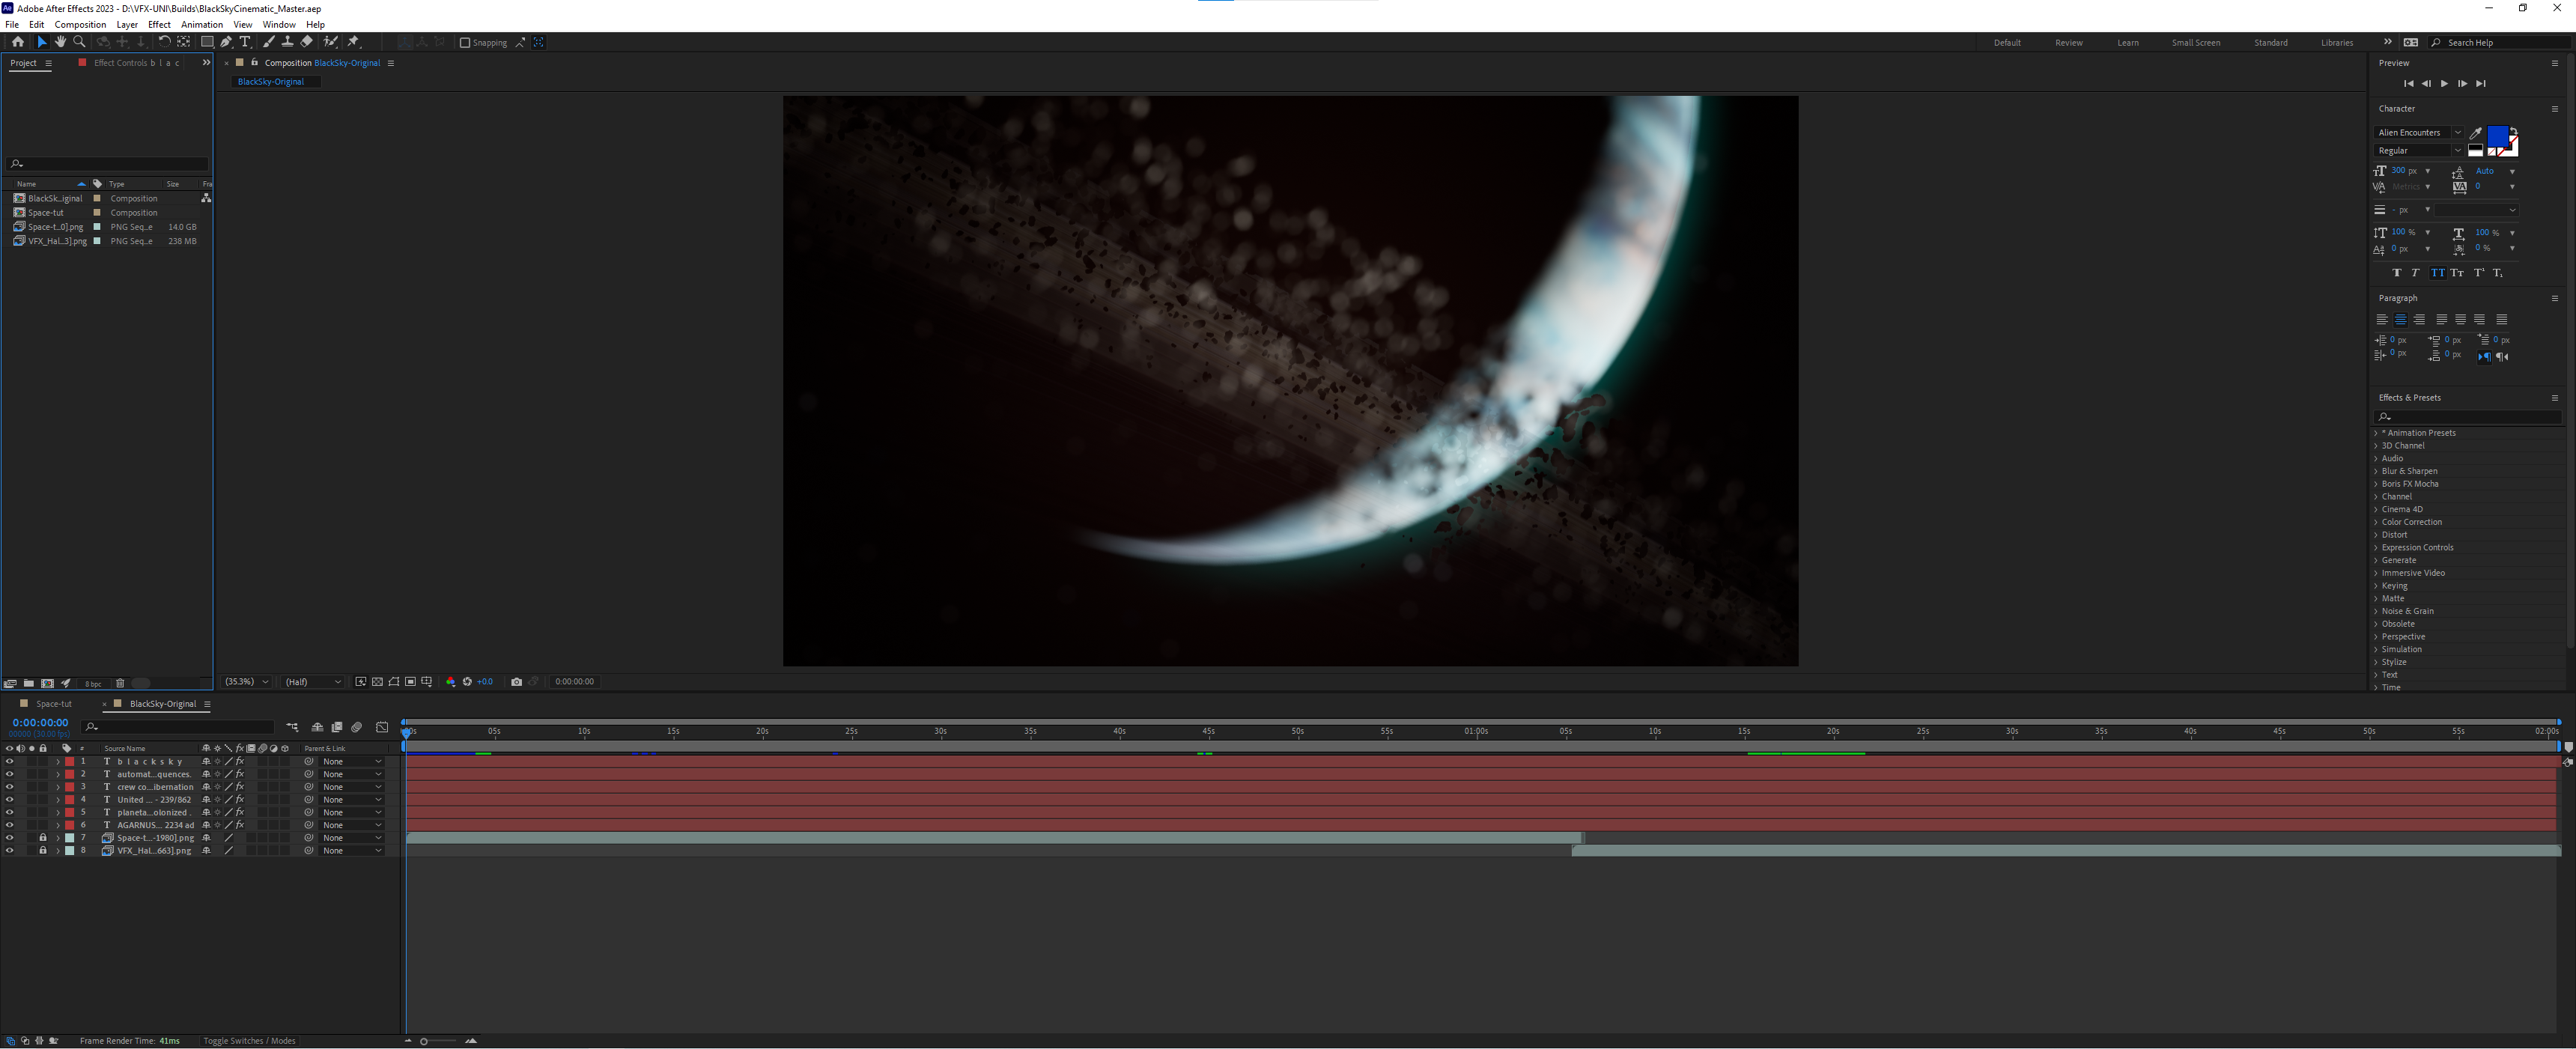The height and width of the screenshot is (1049, 2576).
Task: Activate the Eraser tool
Action: coord(307,42)
